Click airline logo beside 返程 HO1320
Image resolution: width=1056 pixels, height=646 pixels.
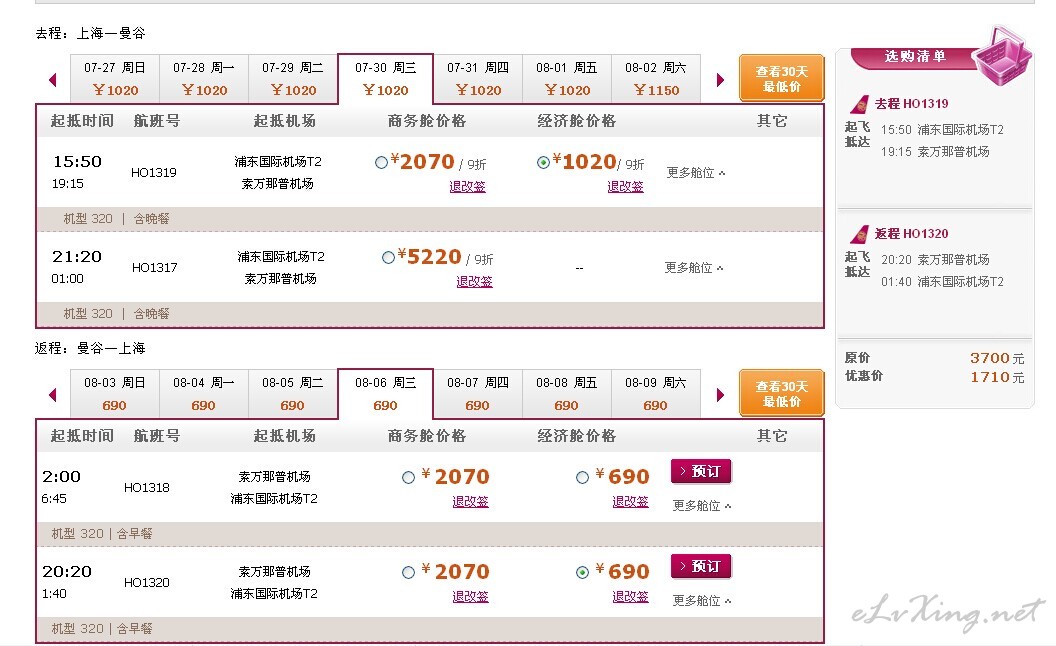[x=859, y=234]
